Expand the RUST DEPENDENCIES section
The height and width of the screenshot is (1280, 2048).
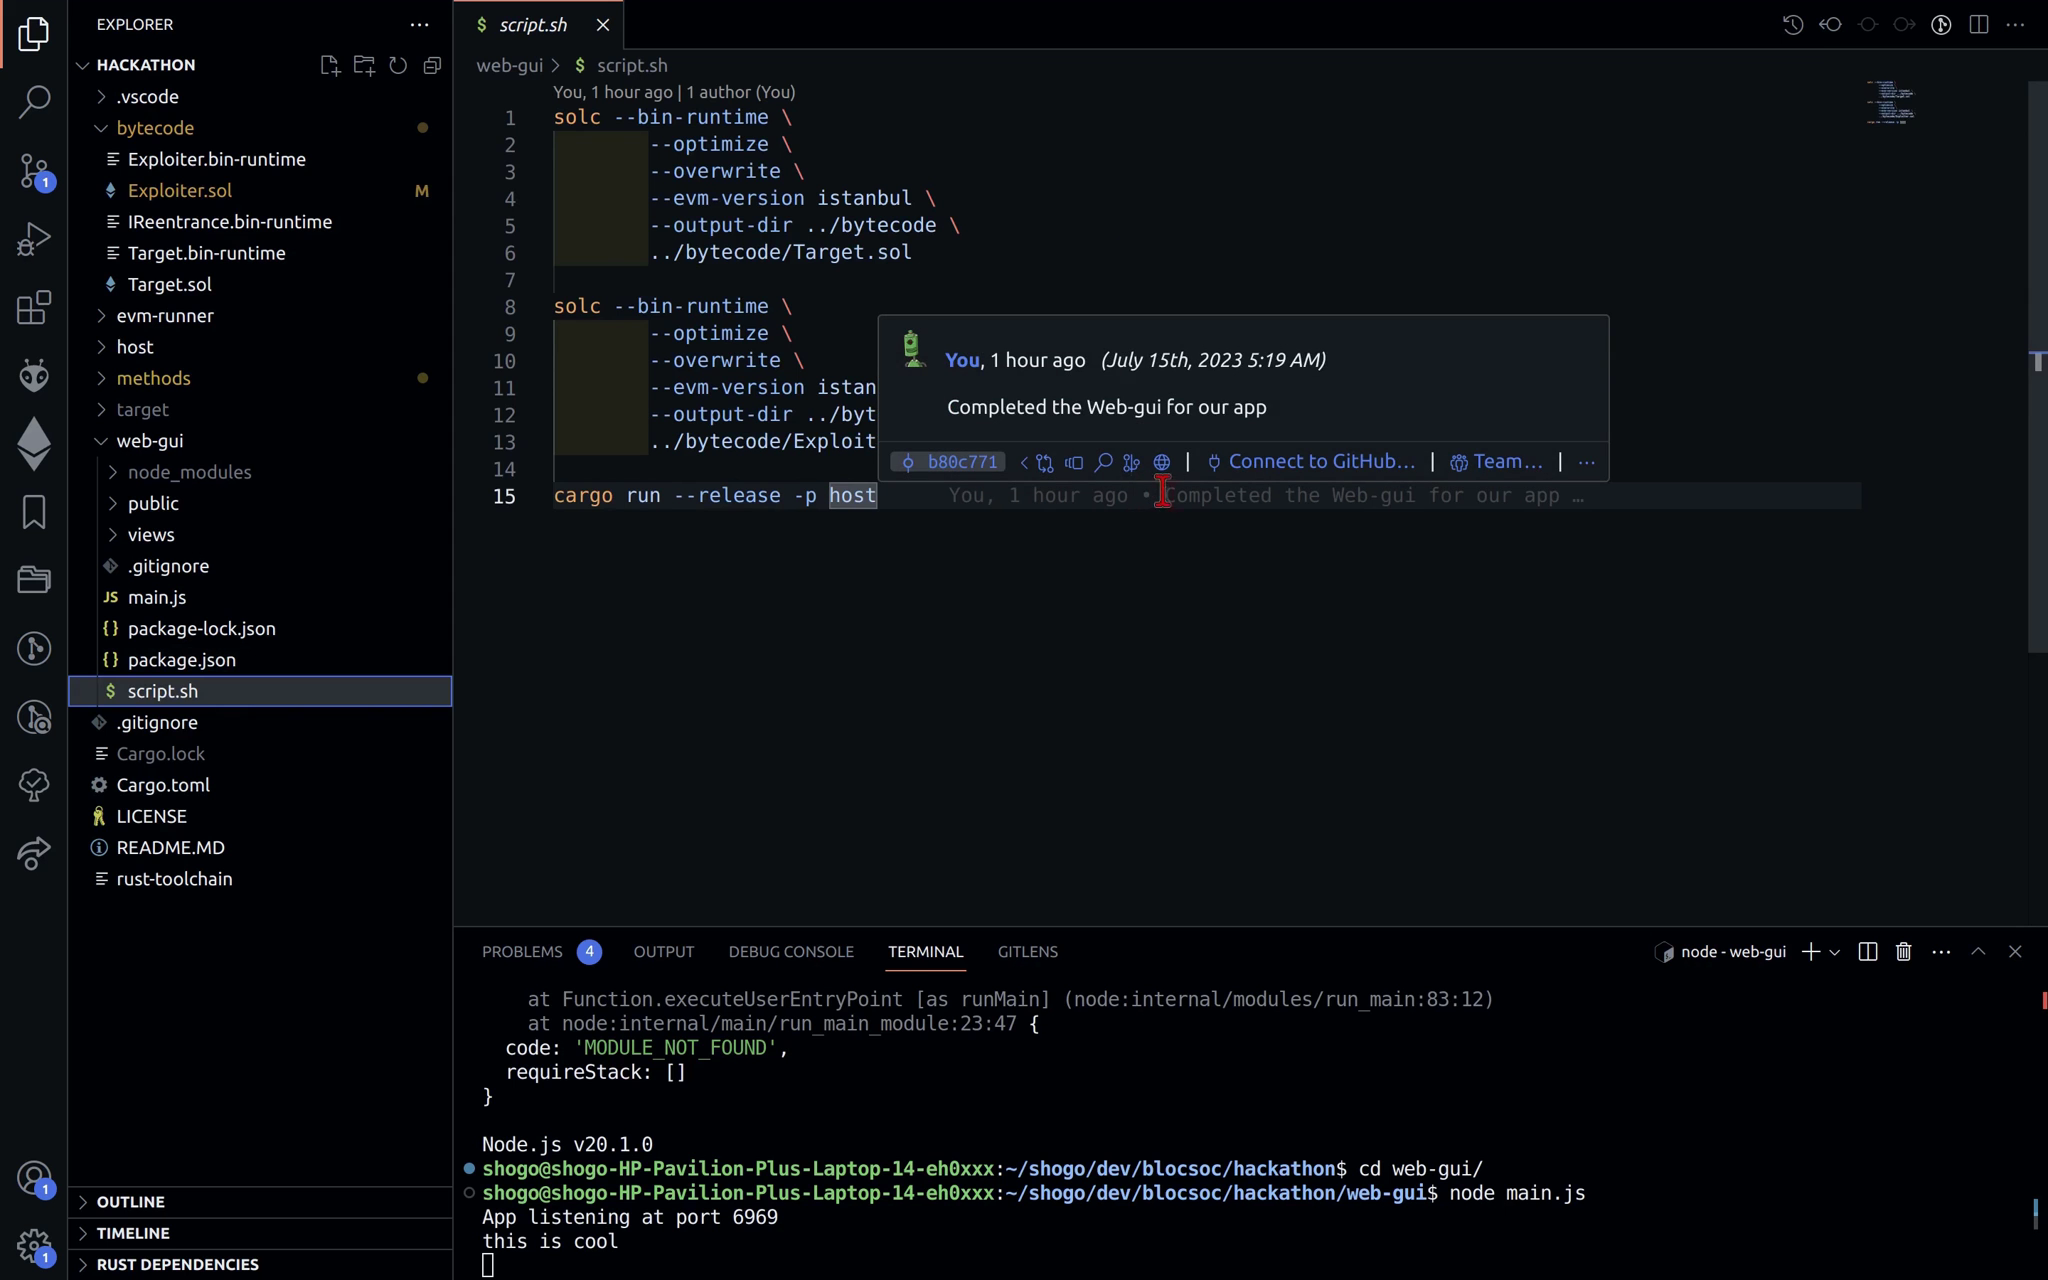pyautogui.click(x=260, y=1265)
